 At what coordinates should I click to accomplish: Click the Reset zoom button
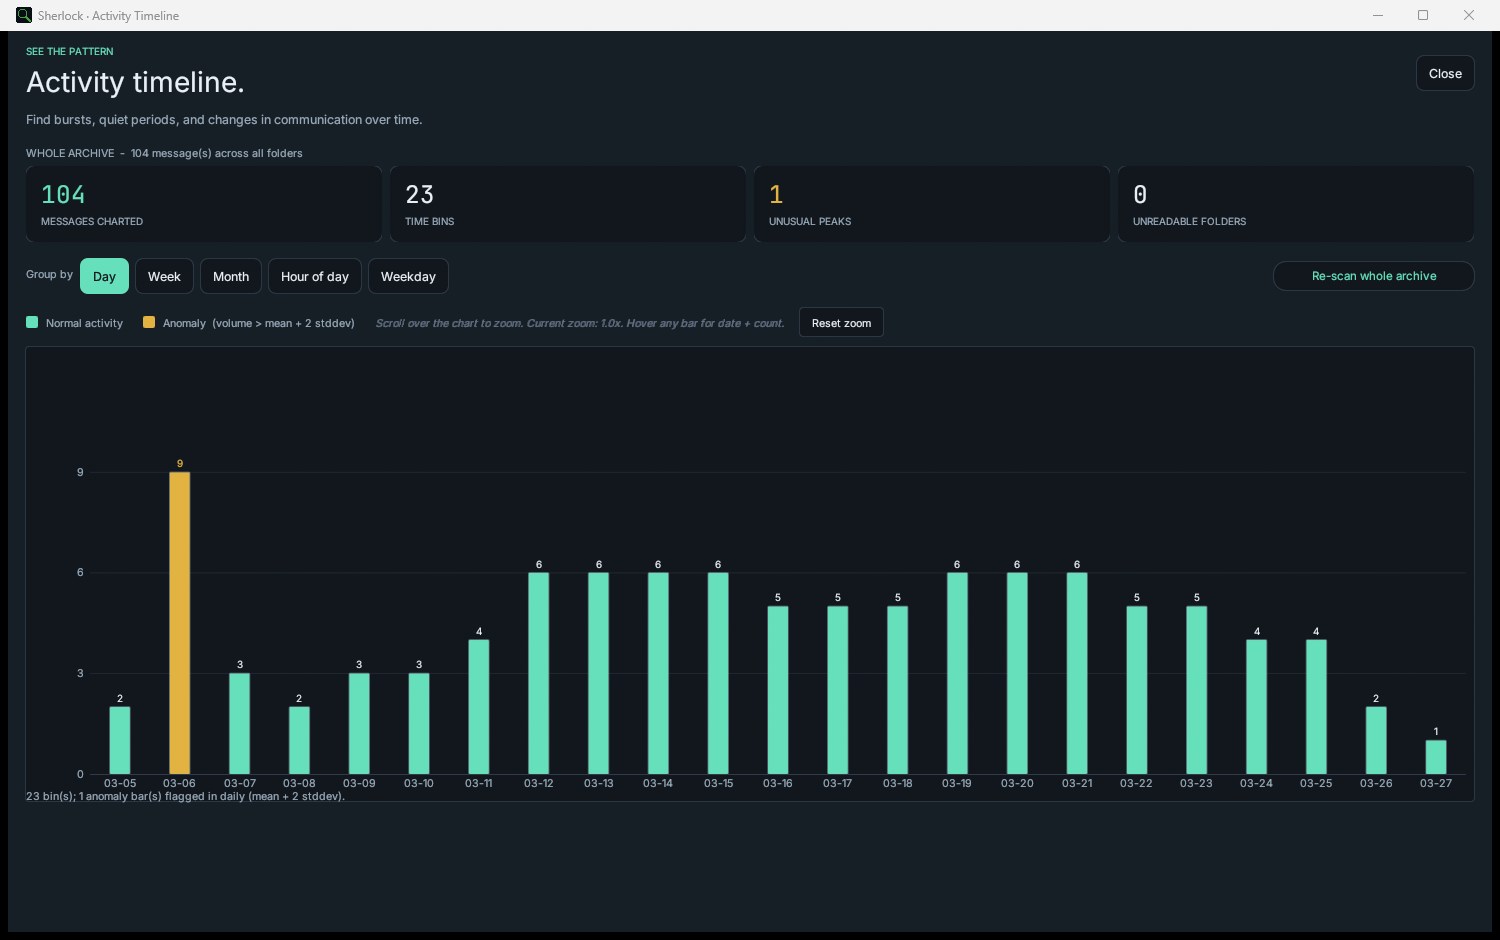click(841, 323)
